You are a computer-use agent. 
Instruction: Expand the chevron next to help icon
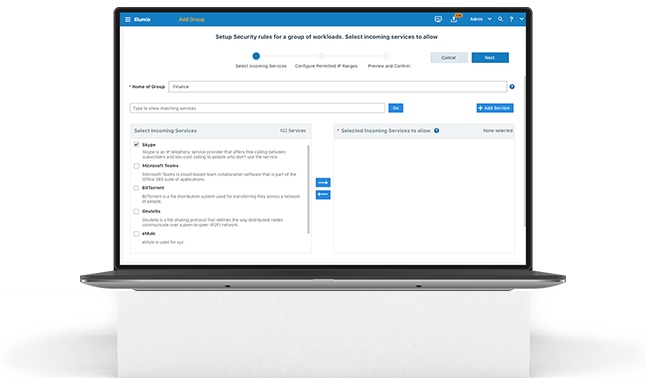coord(522,19)
